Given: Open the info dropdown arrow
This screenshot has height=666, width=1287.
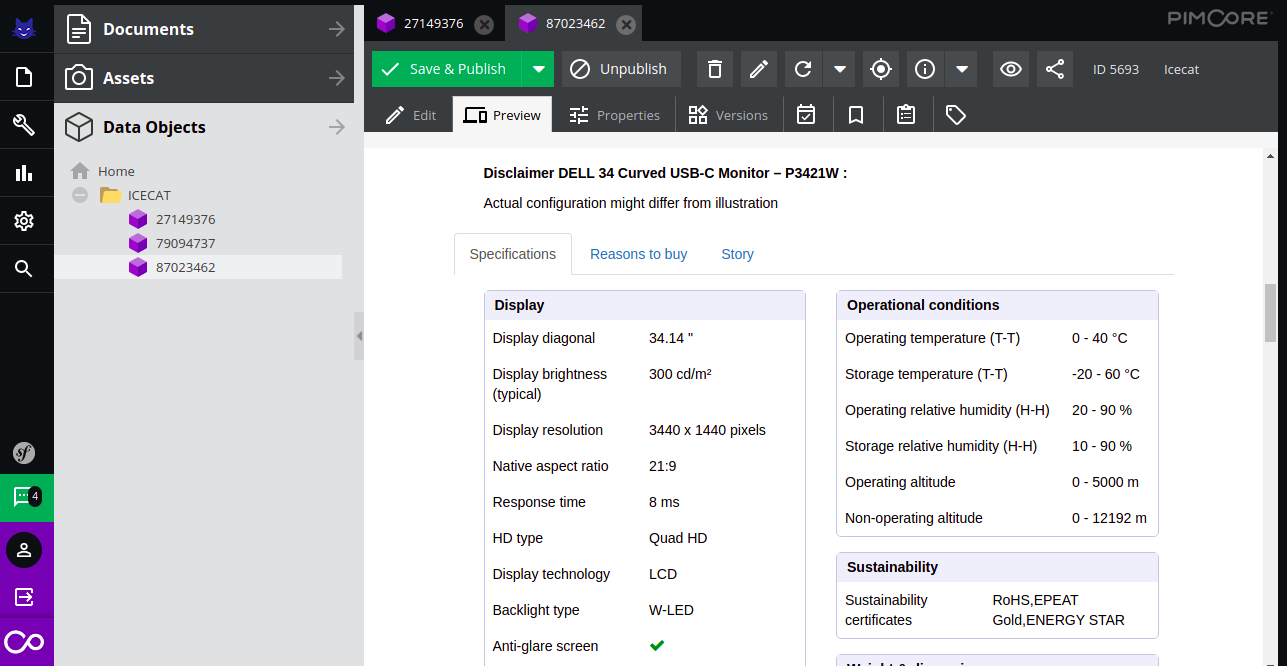Looking at the screenshot, I should click(961, 69).
